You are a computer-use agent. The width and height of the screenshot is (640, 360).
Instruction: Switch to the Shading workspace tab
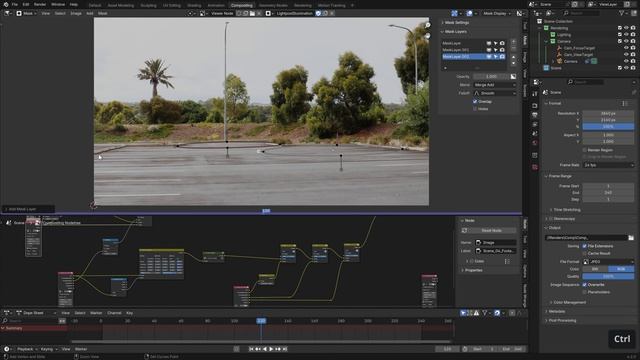[194, 5]
